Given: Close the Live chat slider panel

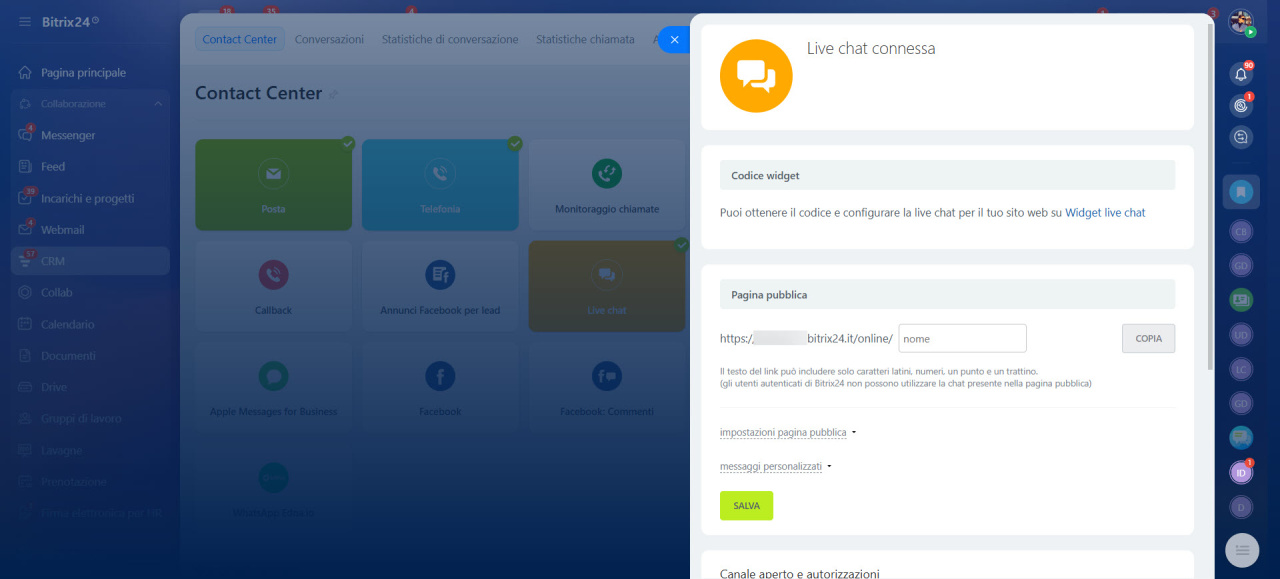Looking at the screenshot, I should click(675, 39).
